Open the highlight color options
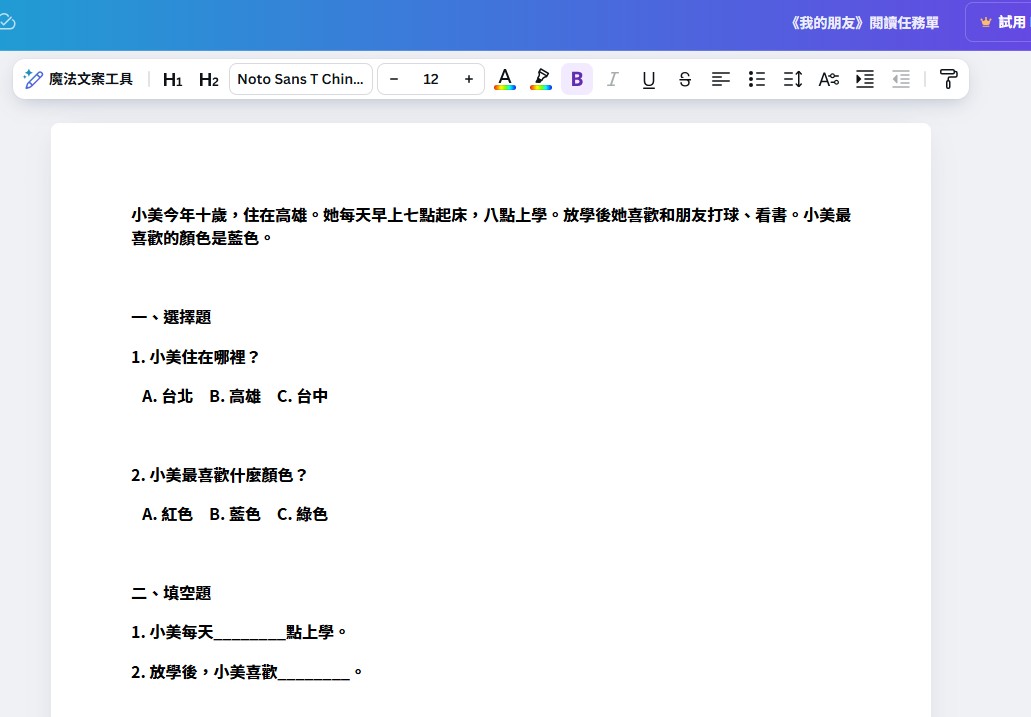Viewport: 1031px width, 717px height. tap(540, 79)
